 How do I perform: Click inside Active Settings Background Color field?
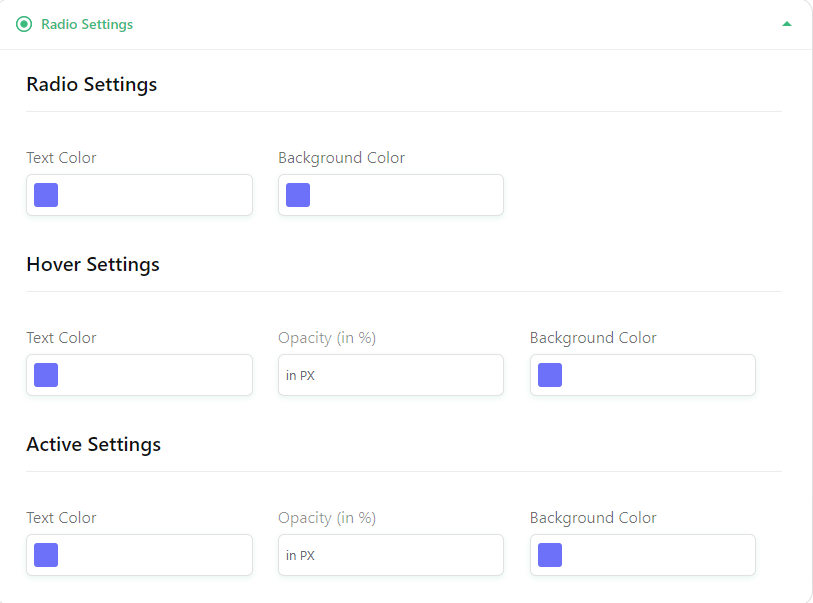tap(643, 555)
